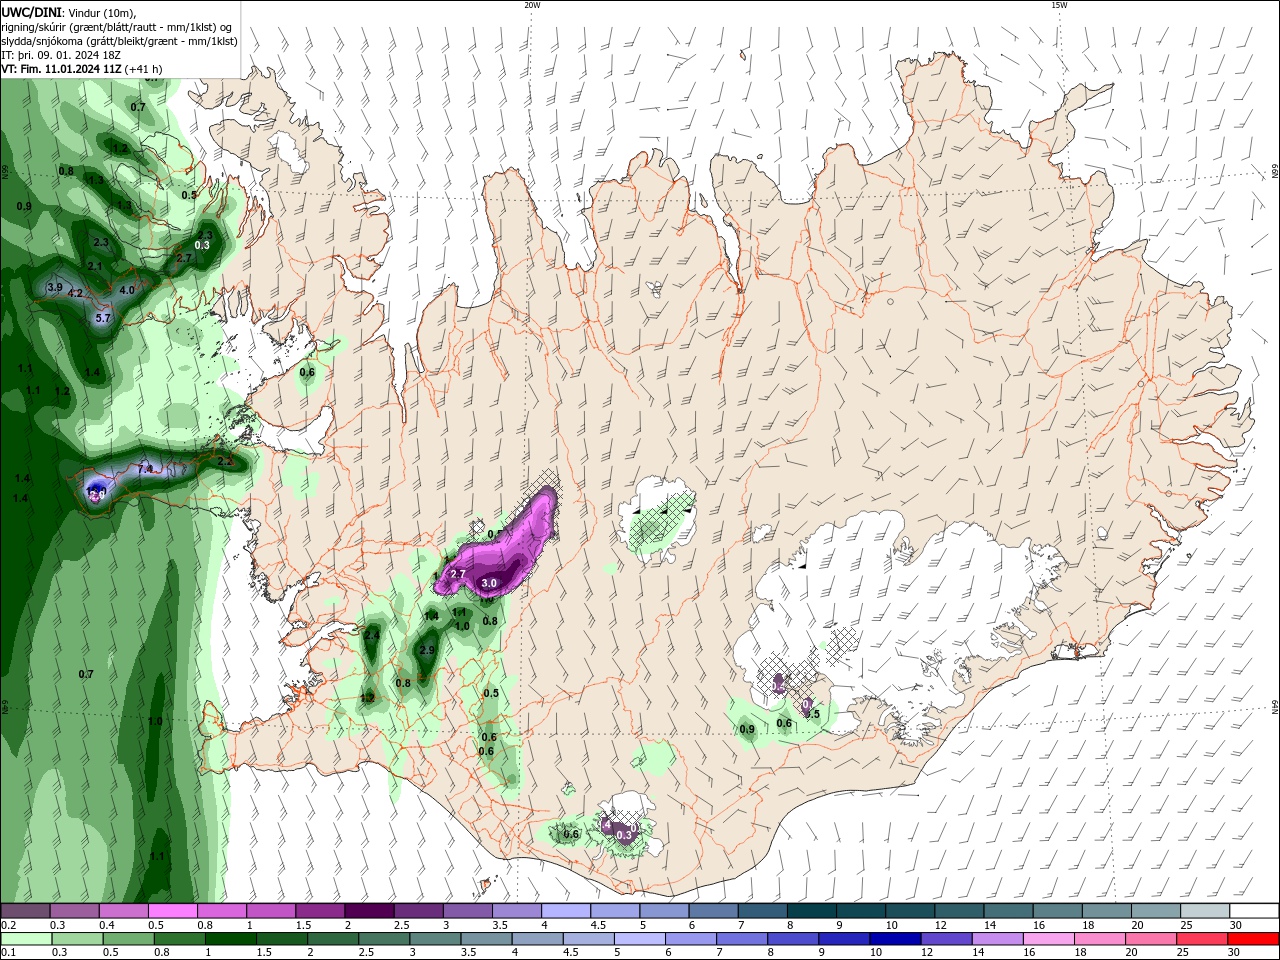Click the '5.7' precipitation value on the map

click(103, 318)
